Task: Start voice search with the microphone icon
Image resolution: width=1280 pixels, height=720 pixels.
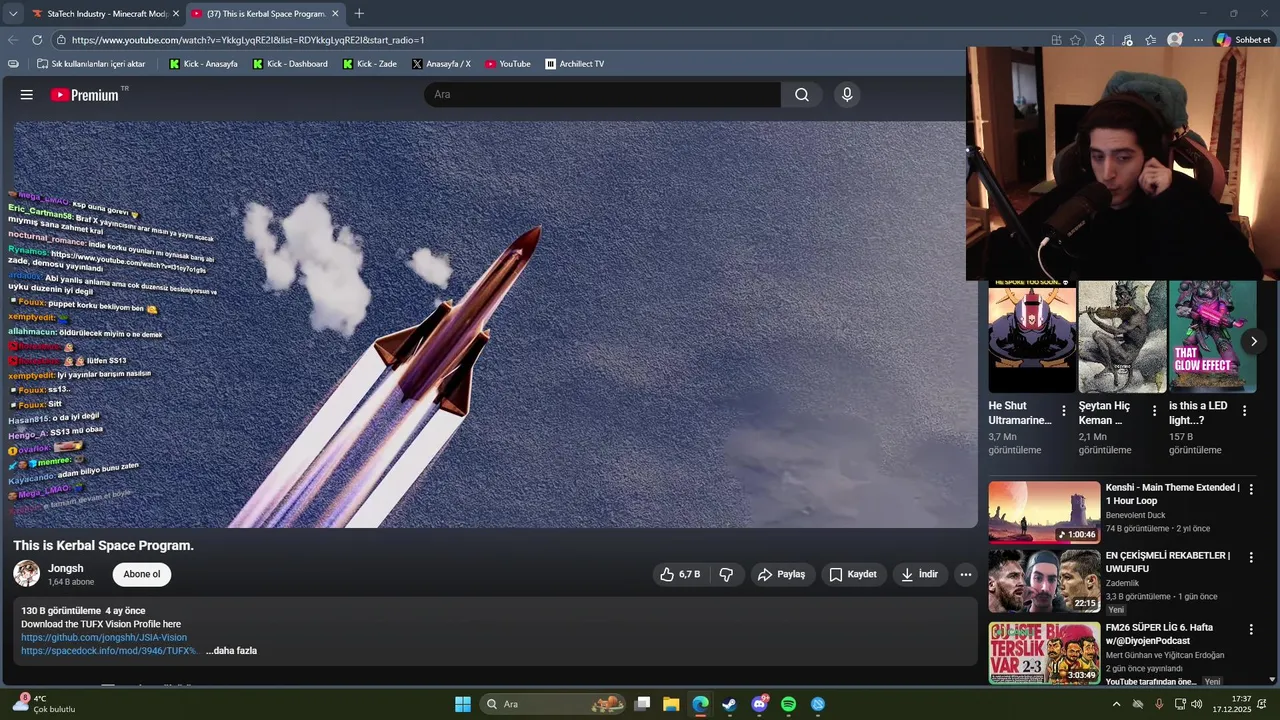Action: 847,95
